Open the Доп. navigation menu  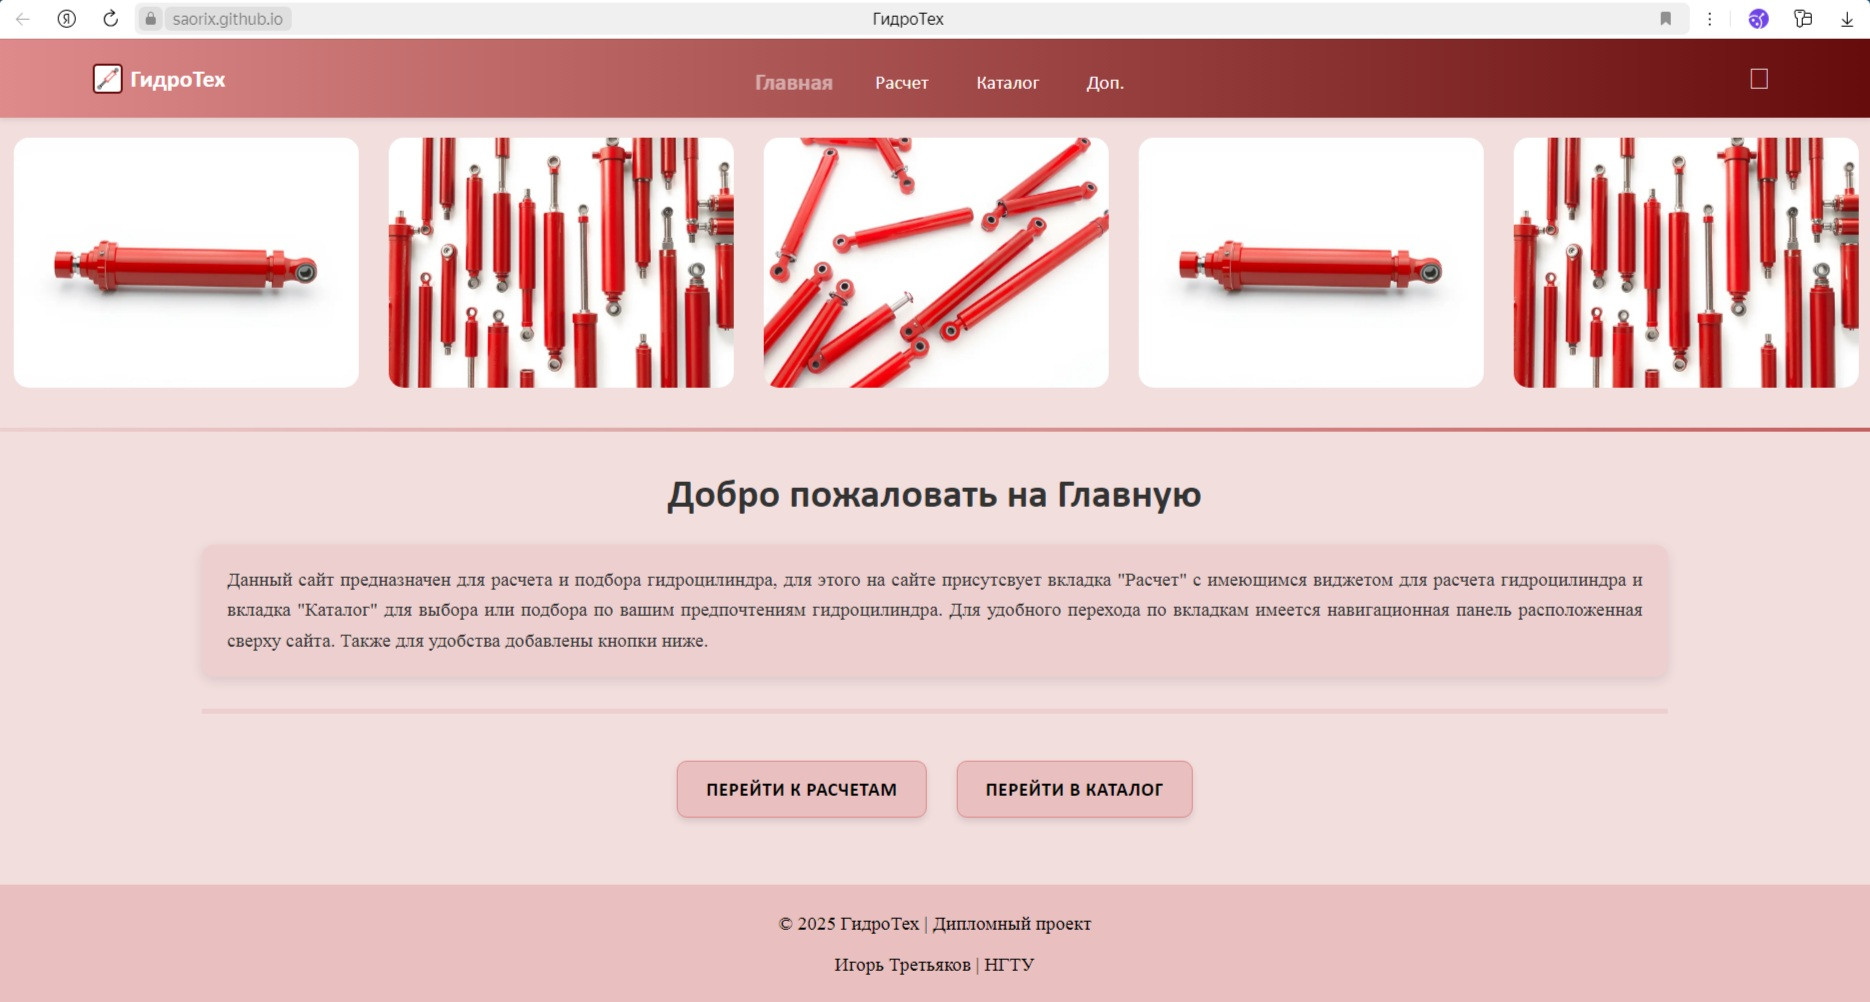click(x=1105, y=83)
